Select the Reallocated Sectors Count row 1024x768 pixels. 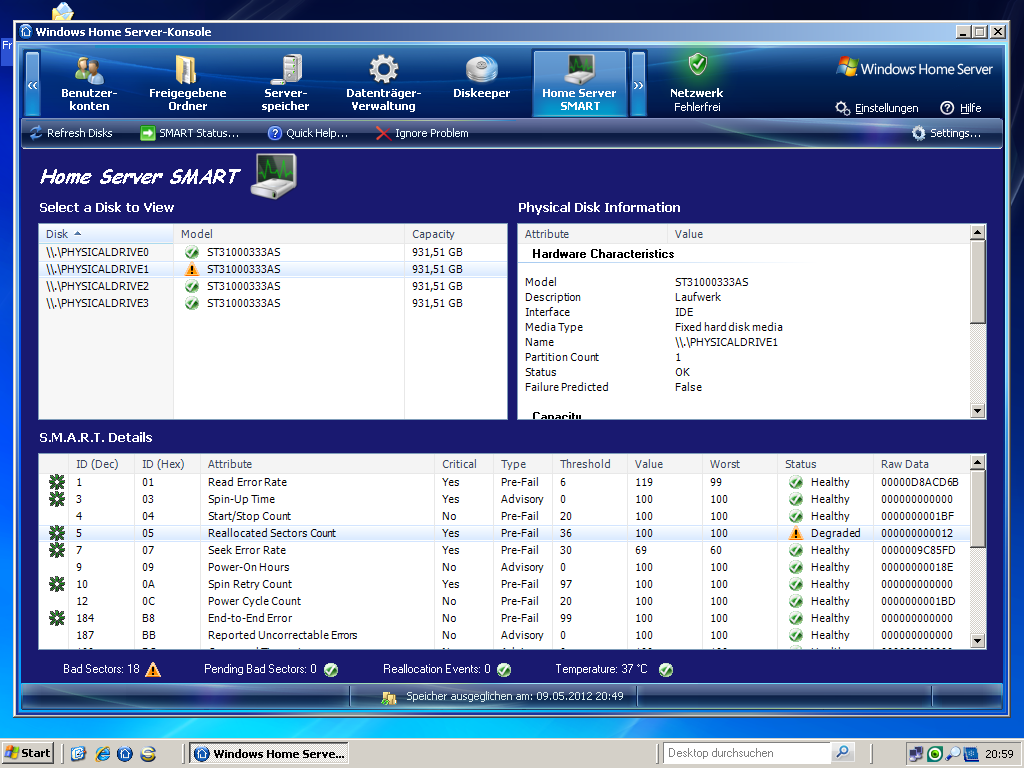[x=271, y=533]
